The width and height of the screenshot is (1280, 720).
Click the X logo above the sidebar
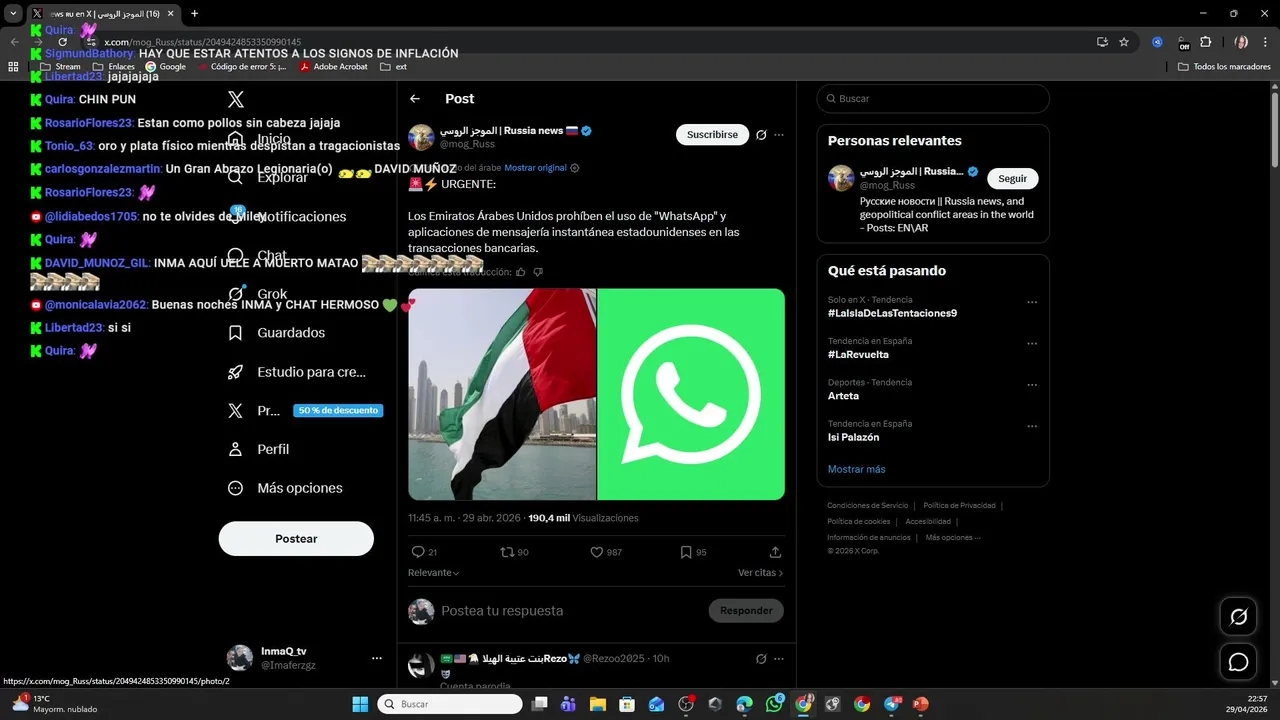[x=236, y=99]
